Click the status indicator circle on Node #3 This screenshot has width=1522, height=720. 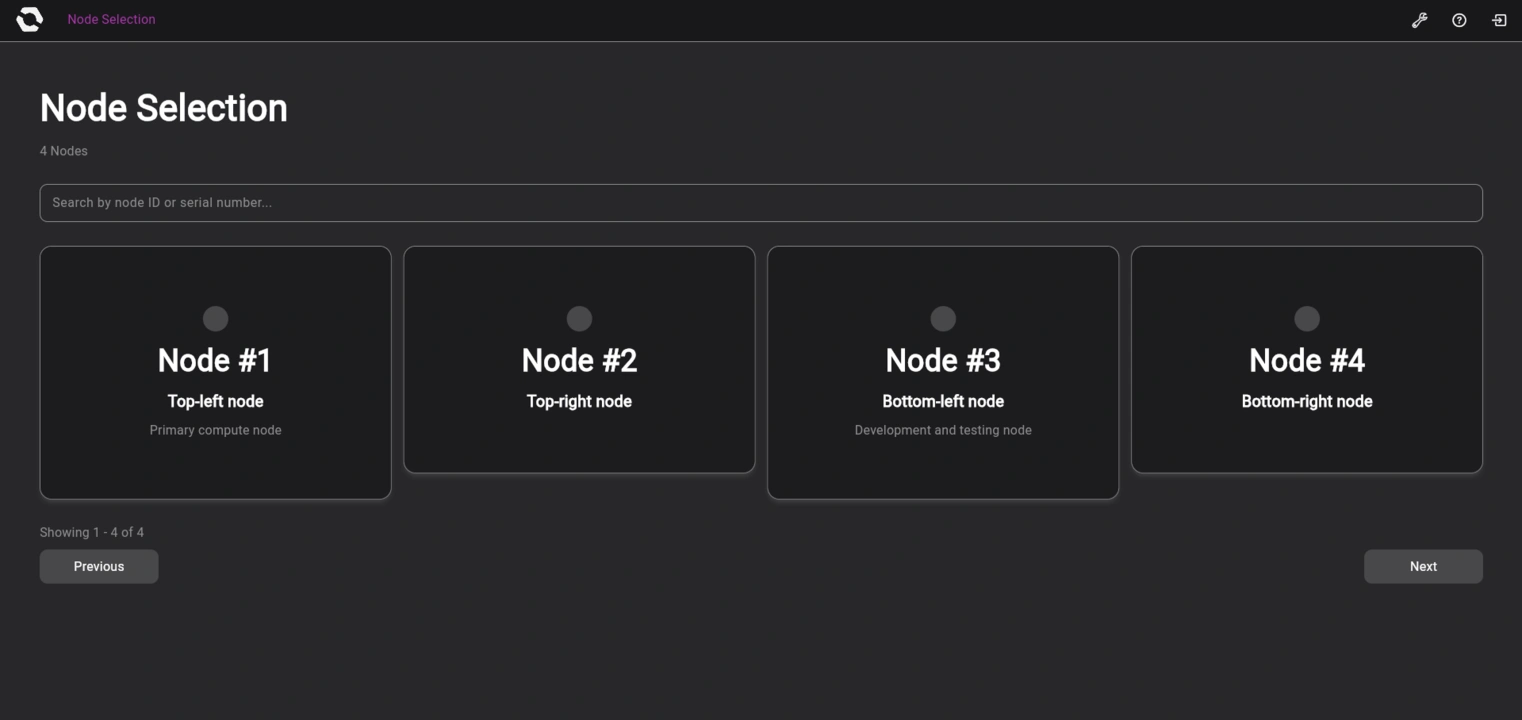(942, 318)
